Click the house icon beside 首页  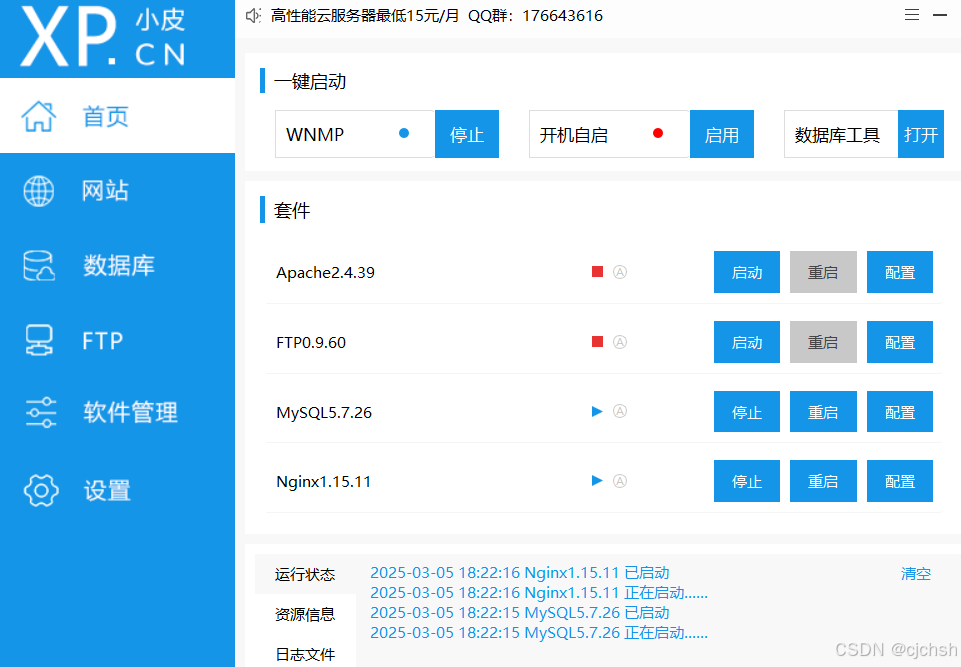39,116
